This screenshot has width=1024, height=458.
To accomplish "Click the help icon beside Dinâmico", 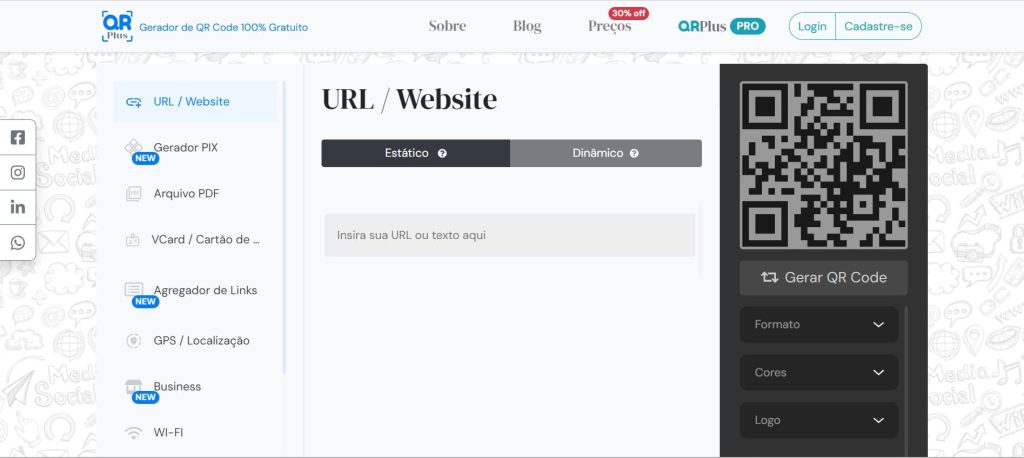I will tap(634, 154).
